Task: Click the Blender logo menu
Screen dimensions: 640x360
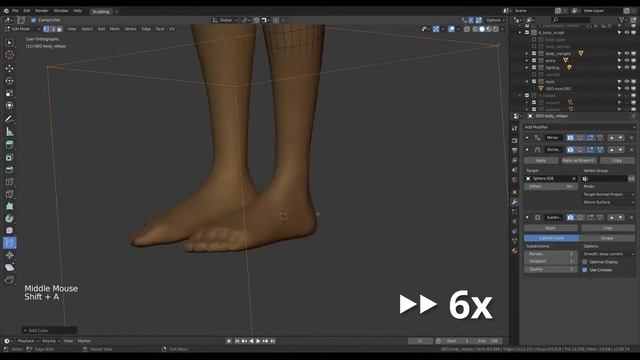Action: coord(6,11)
